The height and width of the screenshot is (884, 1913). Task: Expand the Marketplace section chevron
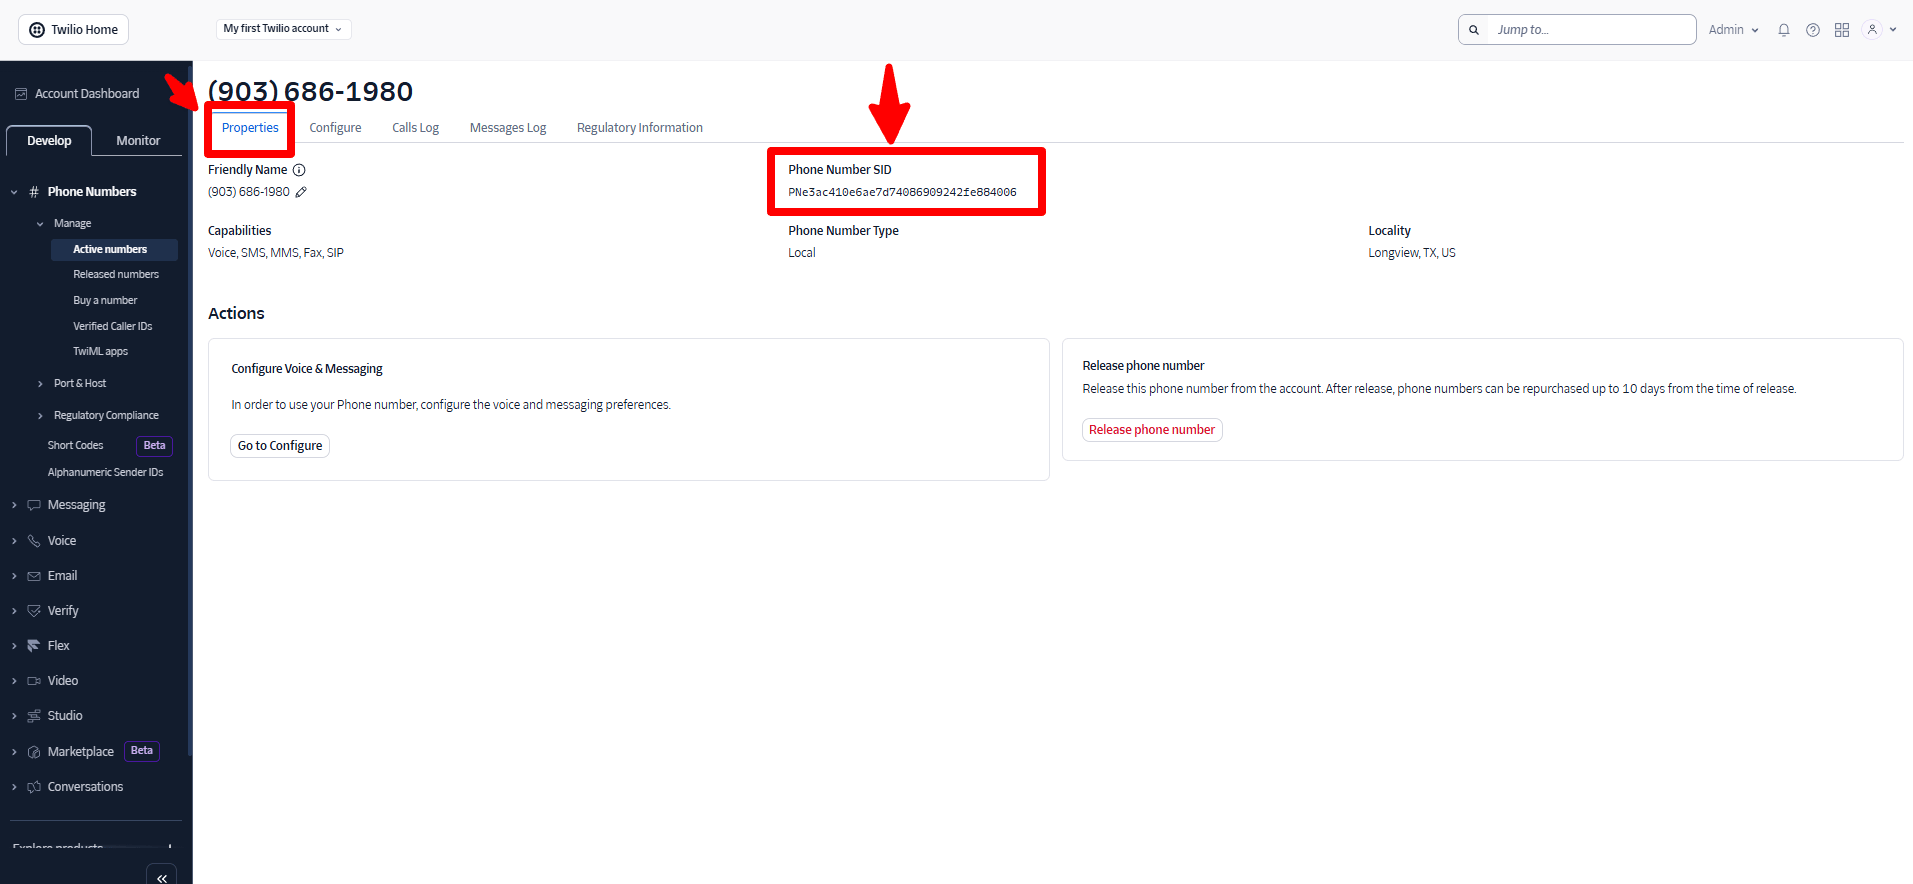[14, 752]
